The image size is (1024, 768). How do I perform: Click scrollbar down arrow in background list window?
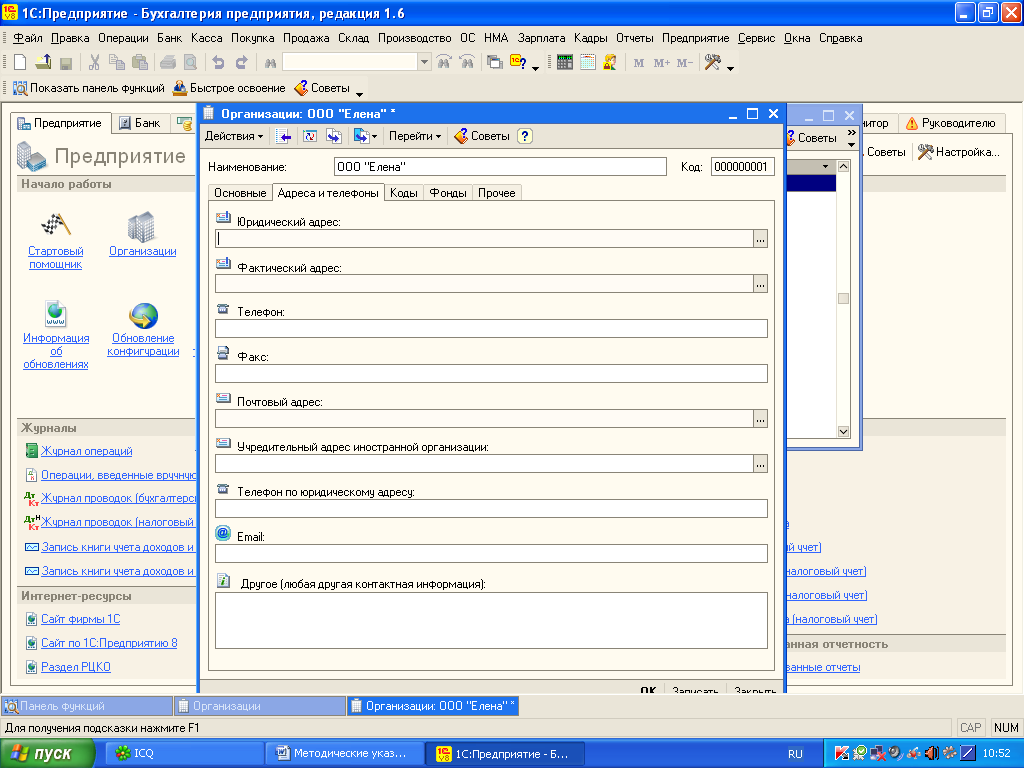(843, 432)
